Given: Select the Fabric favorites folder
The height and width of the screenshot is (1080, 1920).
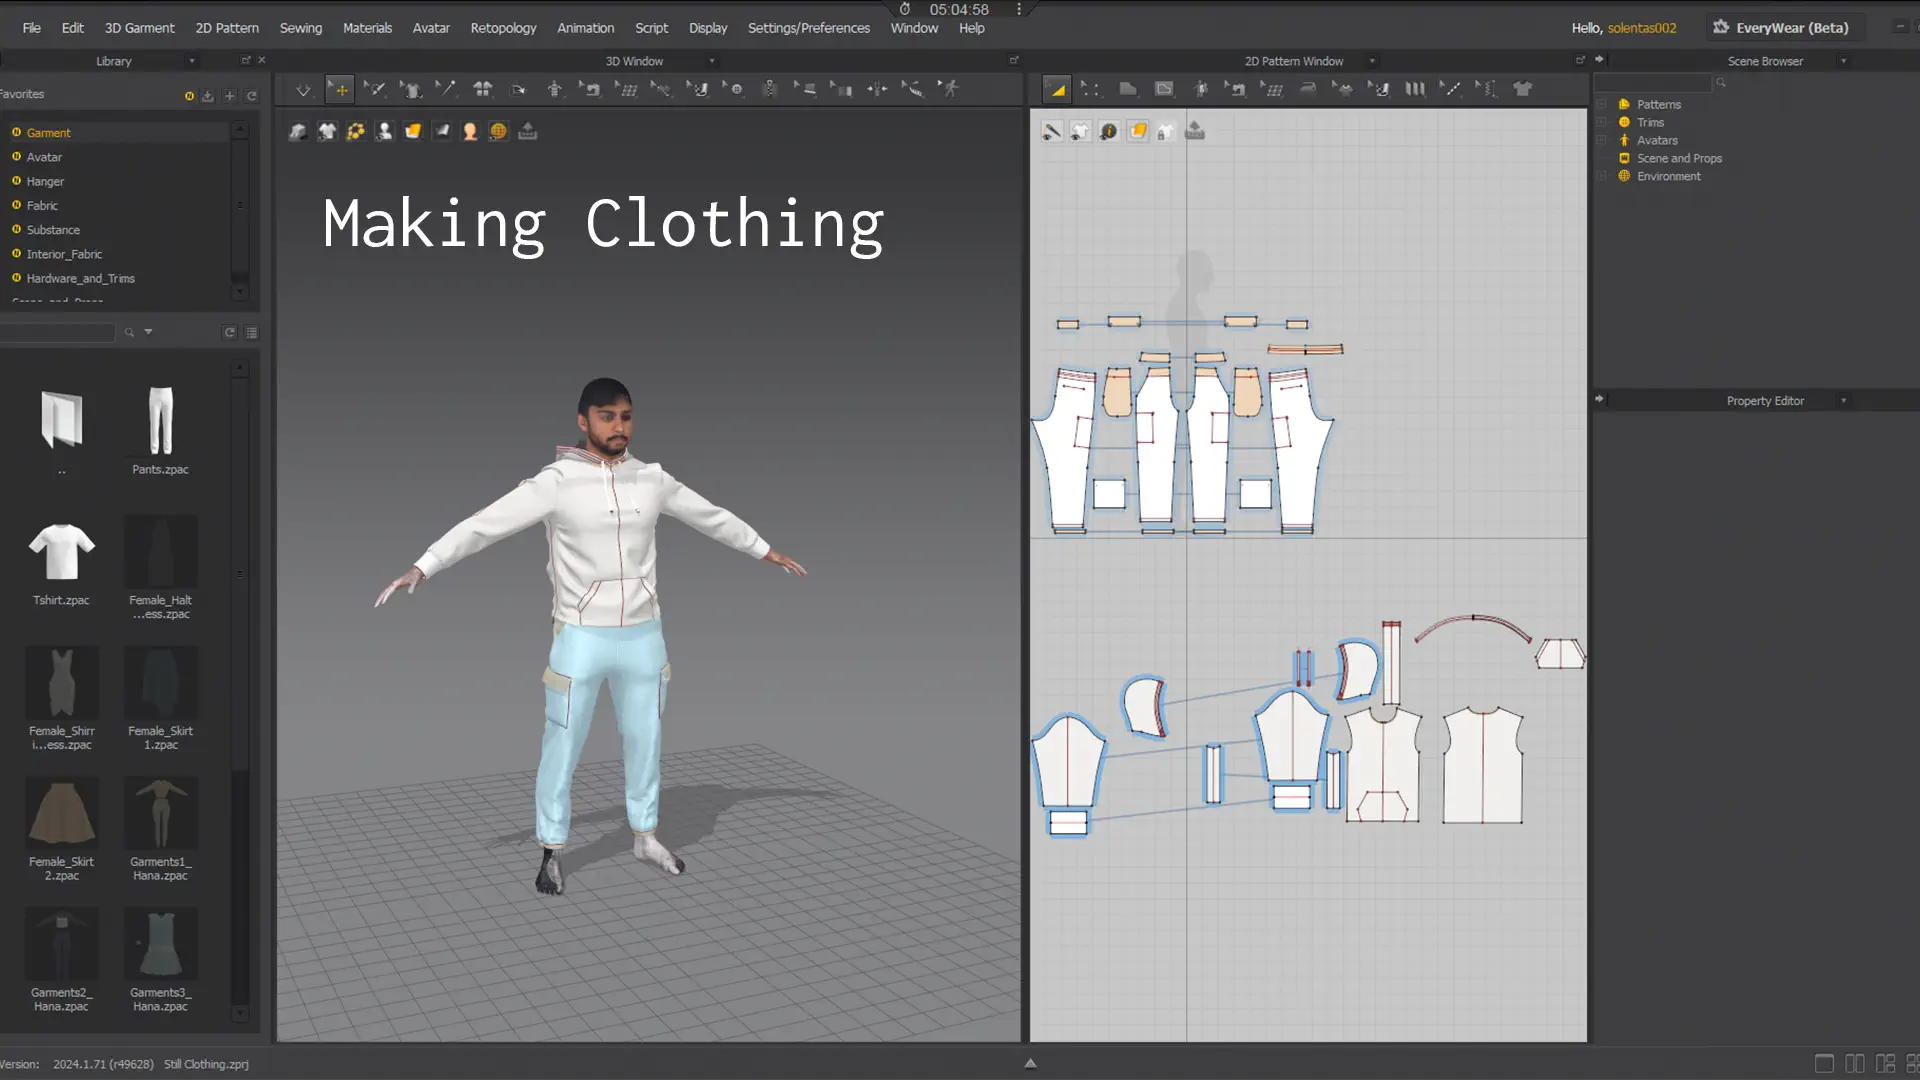Looking at the screenshot, I should pyautogui.click(x=42, y=205).
